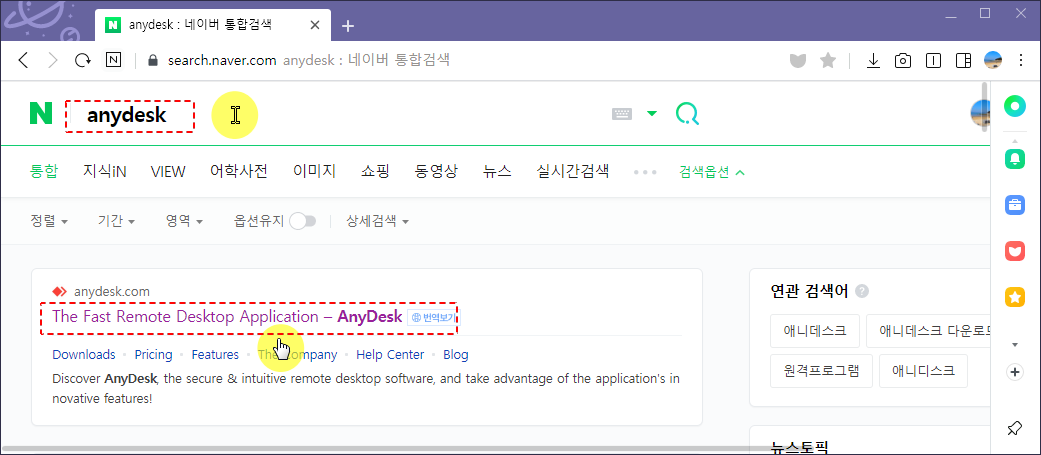
Task: Expand the 영역 dropdown
Action: 185,221
